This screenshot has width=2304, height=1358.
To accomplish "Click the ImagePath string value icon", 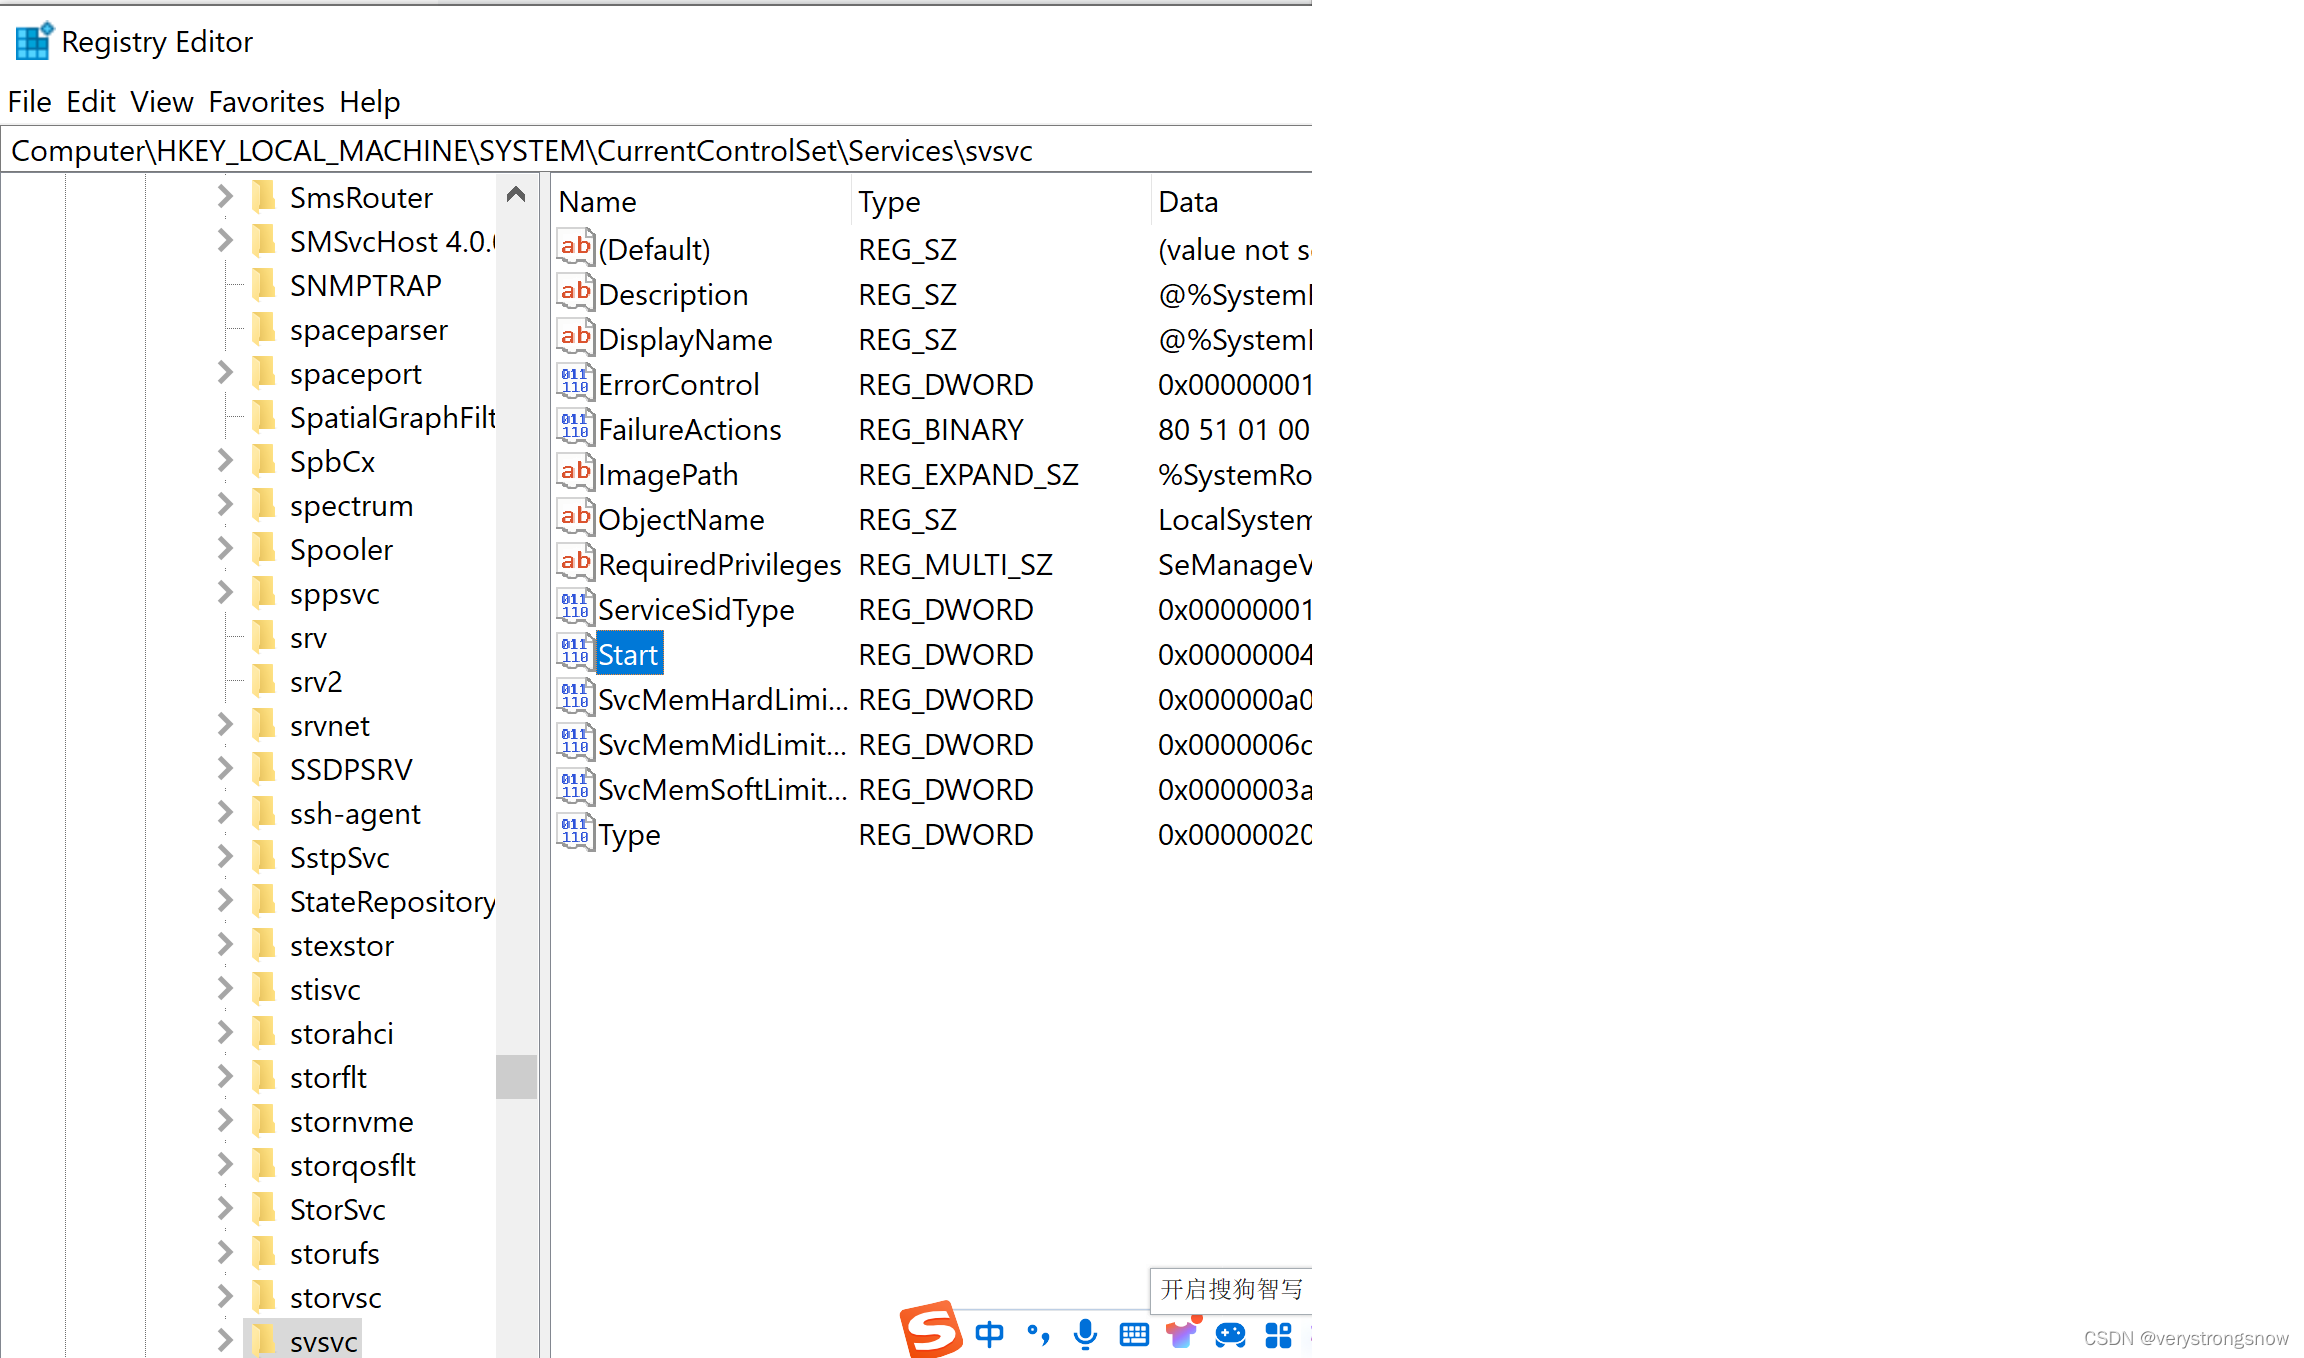I will coord(575,473).
